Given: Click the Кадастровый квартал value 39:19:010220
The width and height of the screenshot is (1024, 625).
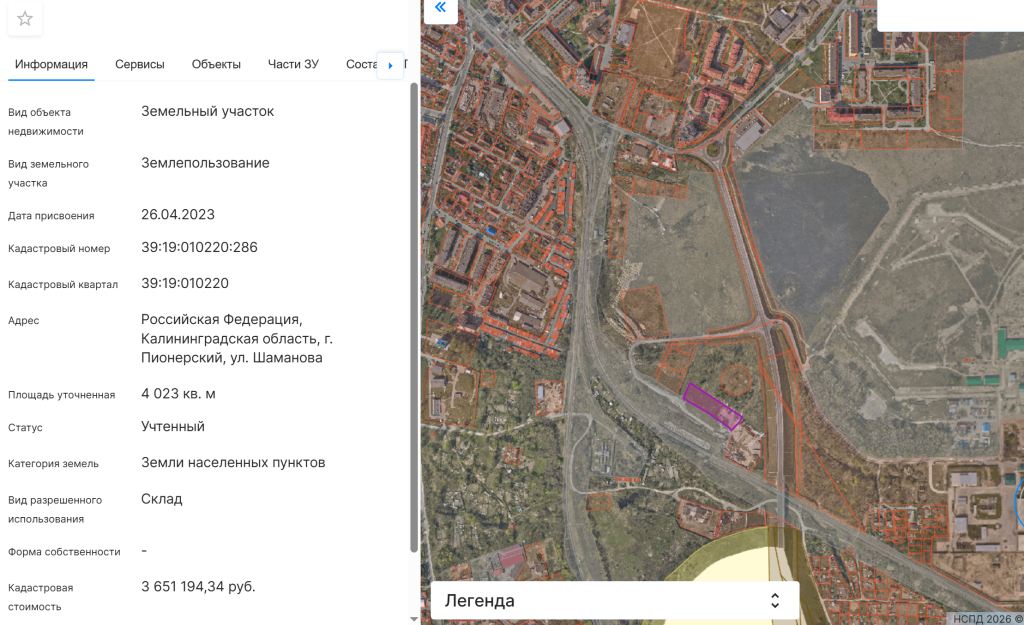Looking at the screenshot, I should point(185,283).
